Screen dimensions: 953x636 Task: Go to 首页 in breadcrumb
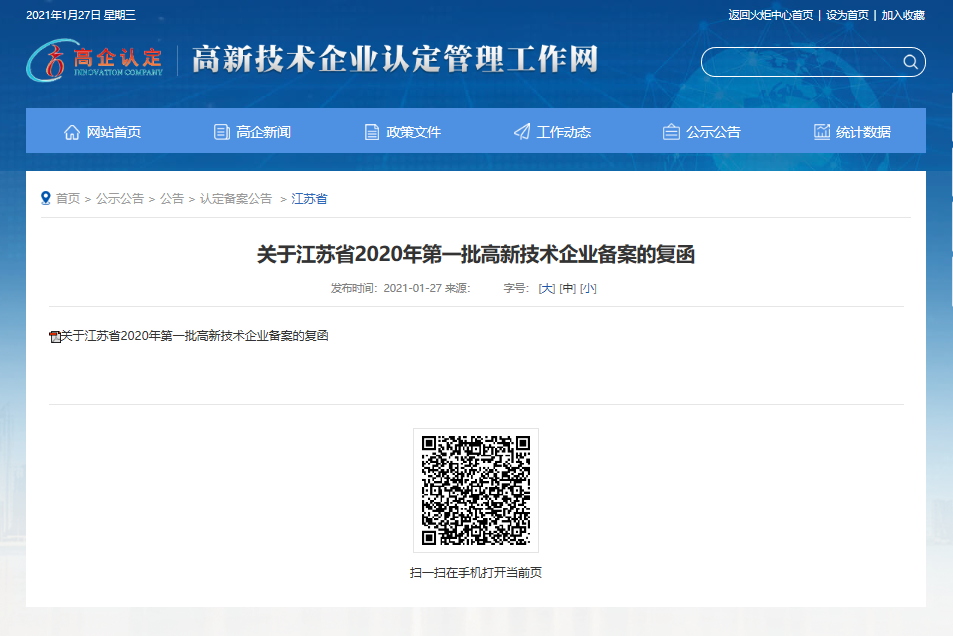click(68, 199)
